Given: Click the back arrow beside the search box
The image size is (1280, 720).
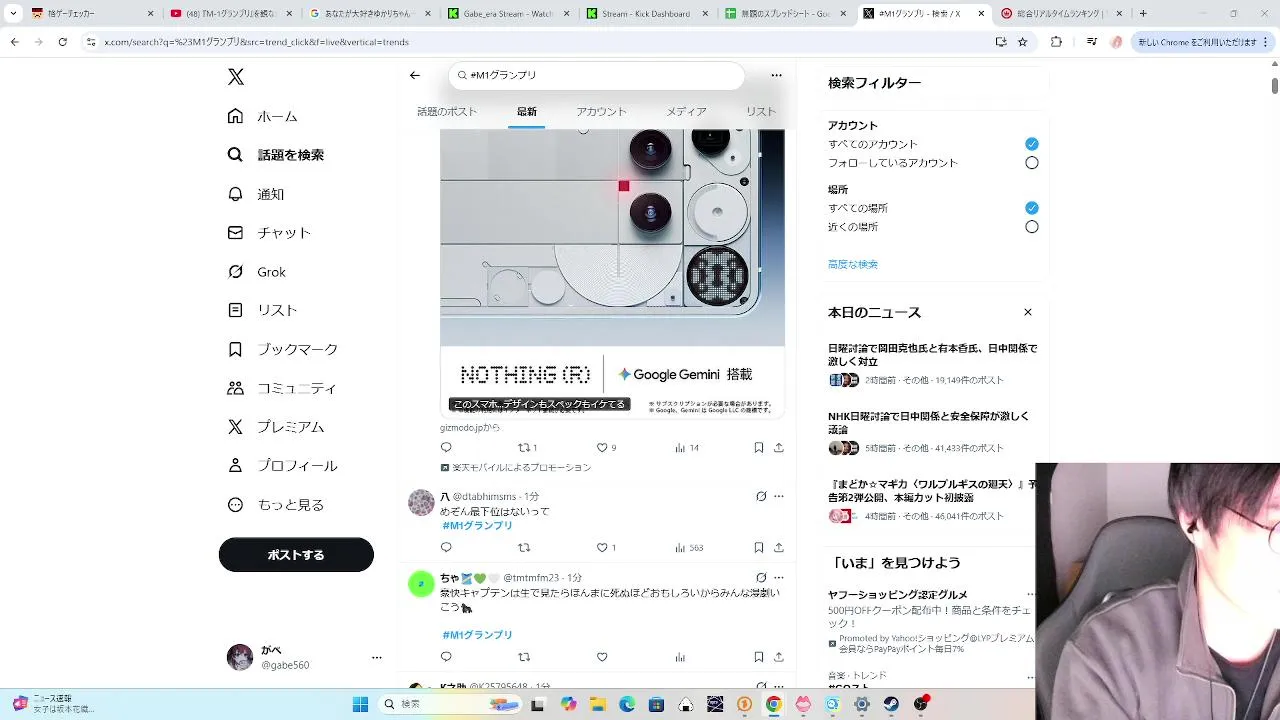Looking at the screenshot, I should coord(415,75).
